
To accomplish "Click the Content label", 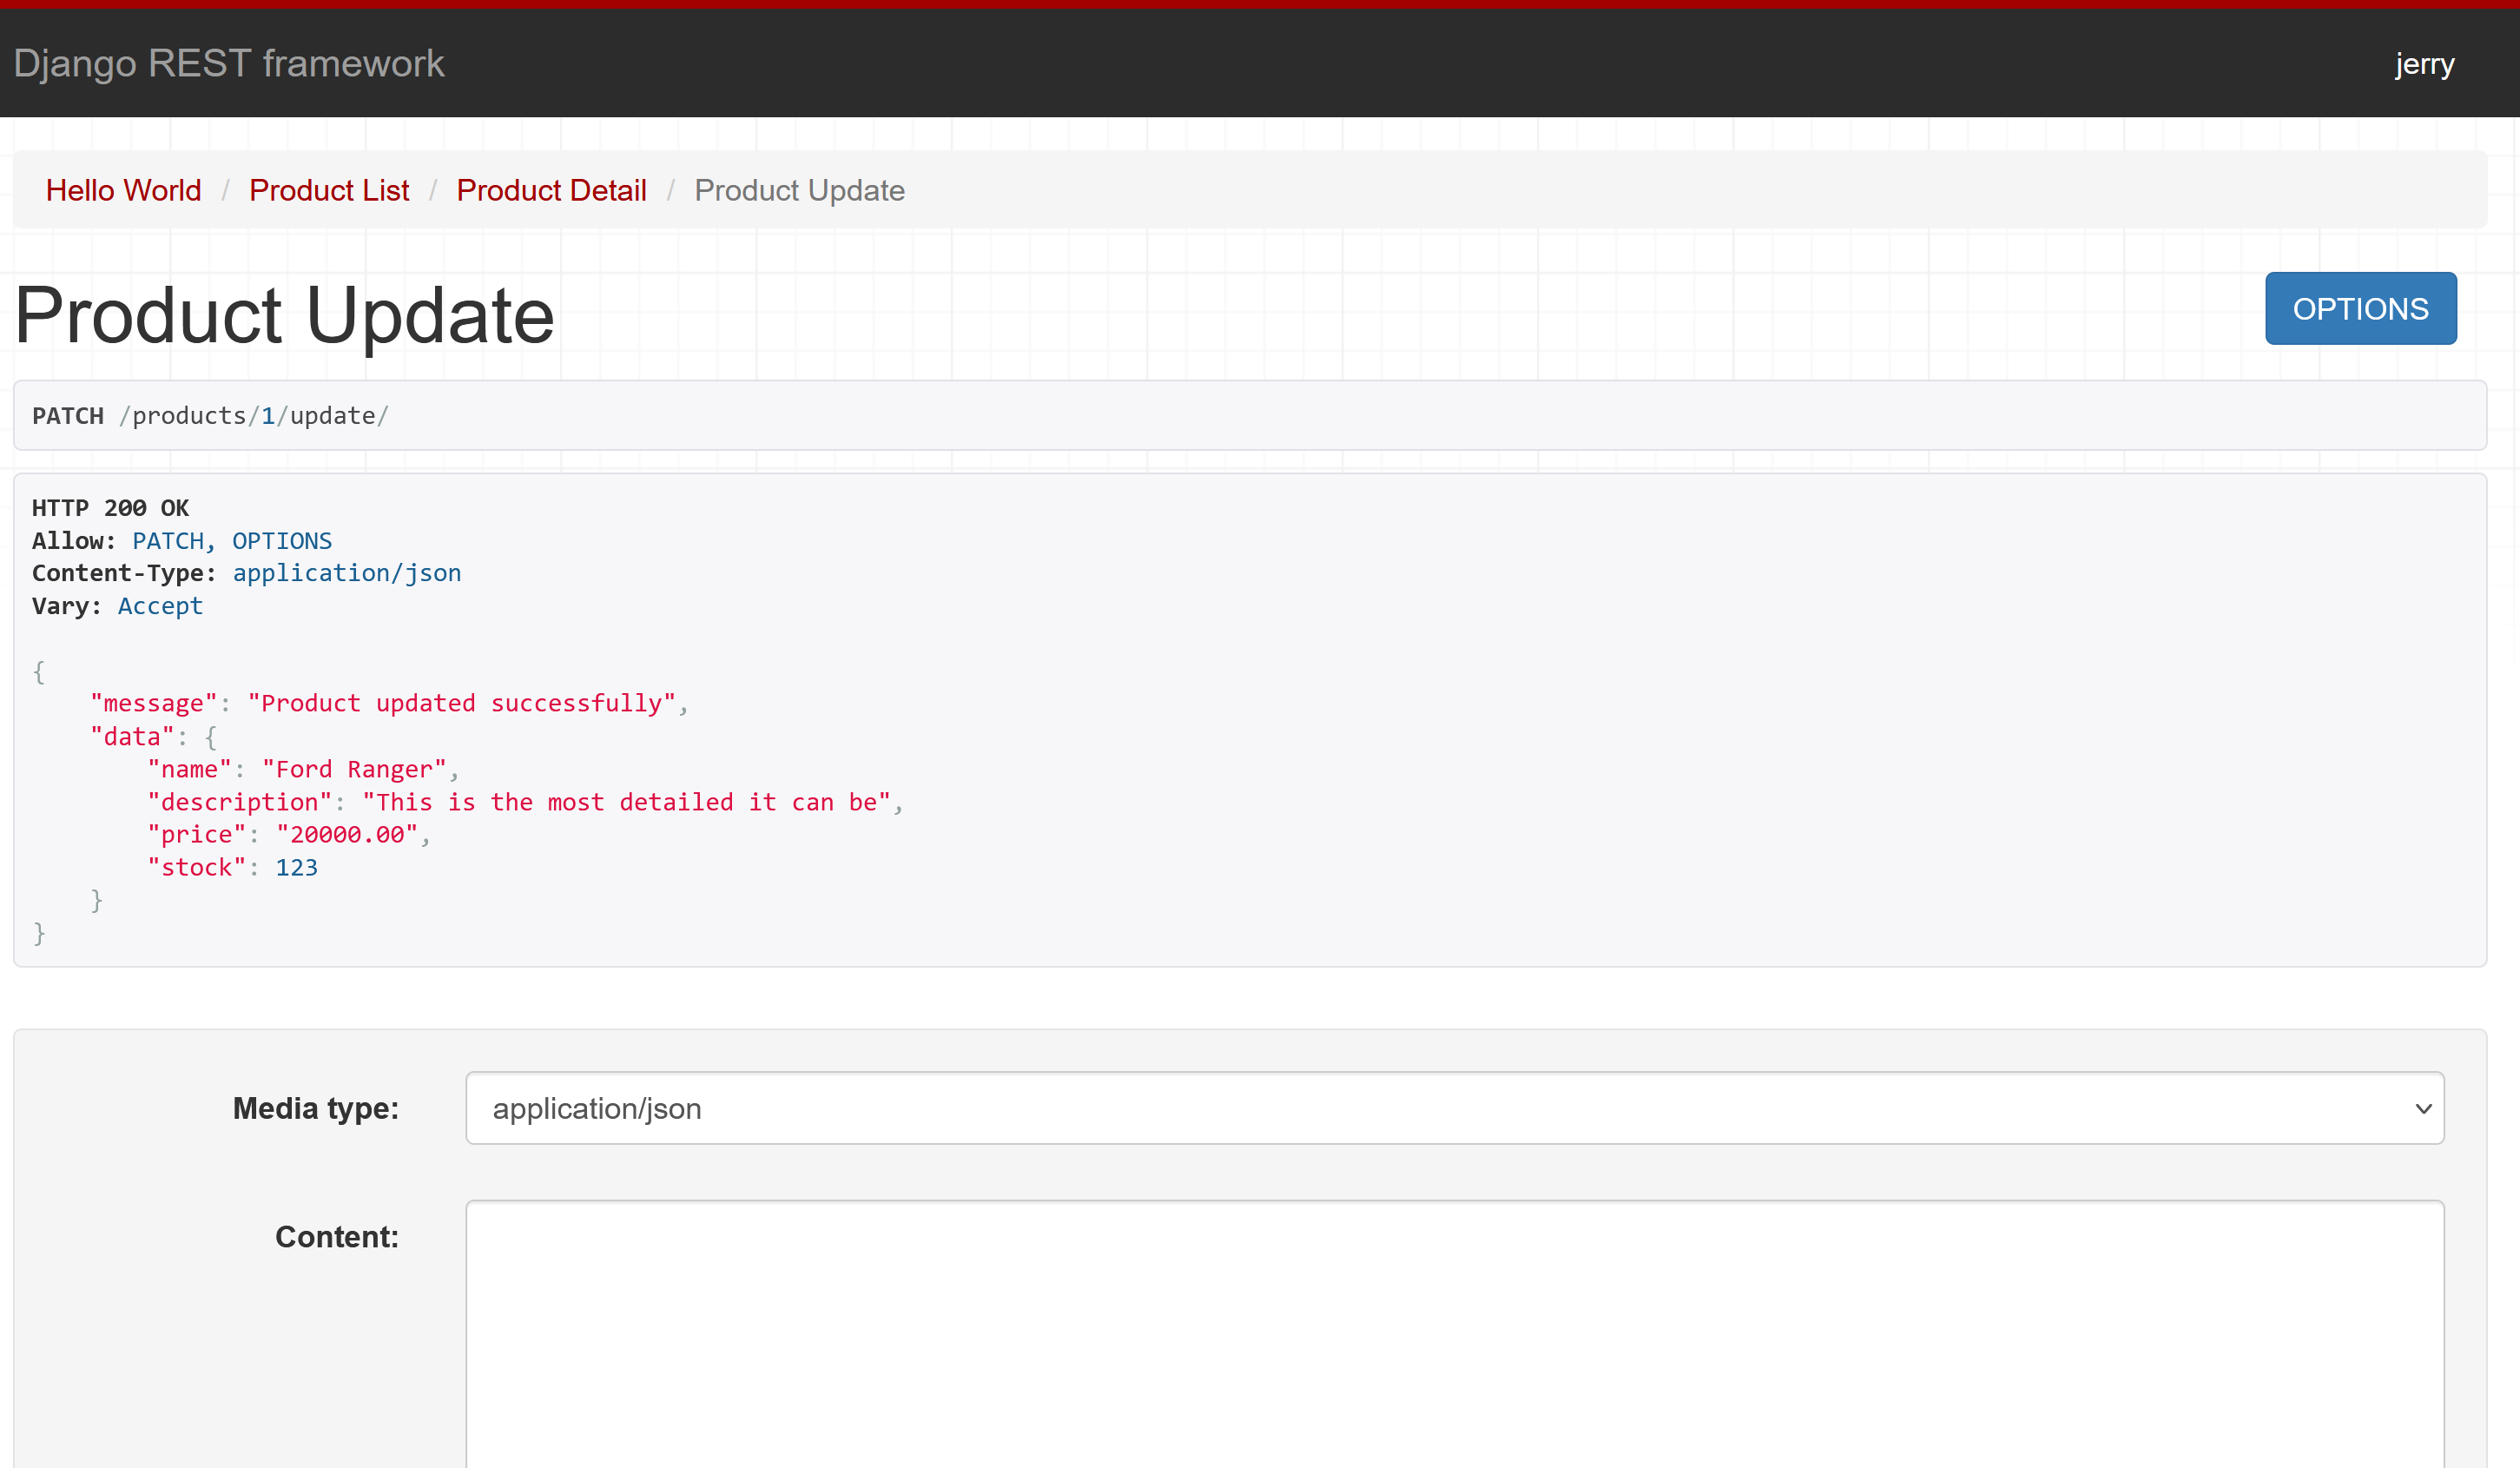I will 336,1237.
